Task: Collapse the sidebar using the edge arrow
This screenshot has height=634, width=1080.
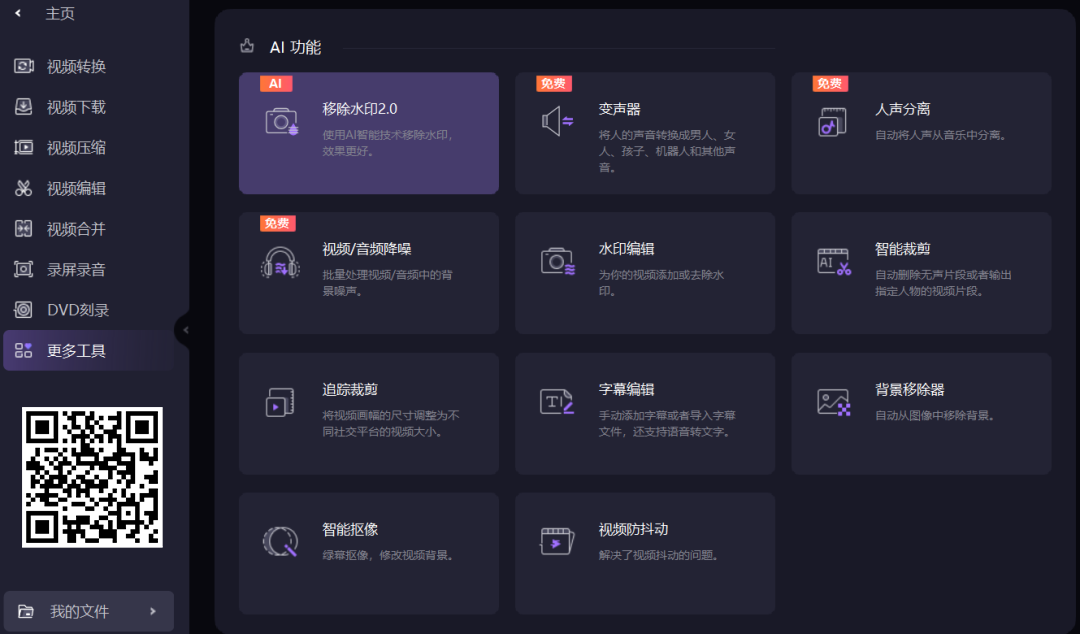Action: point(186,328)
